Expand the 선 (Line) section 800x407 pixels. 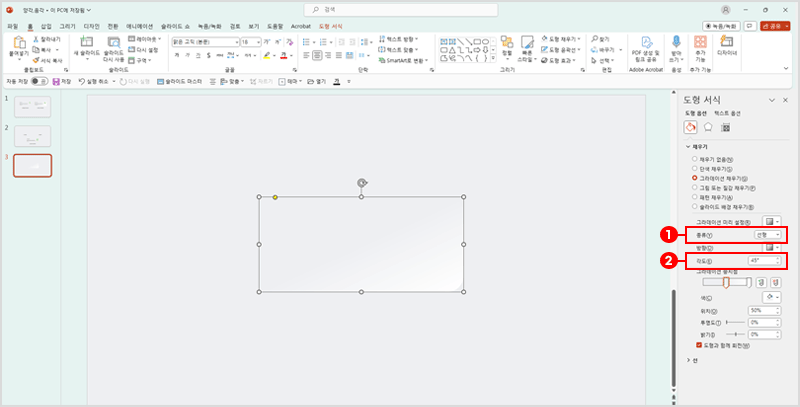point(688,359)
